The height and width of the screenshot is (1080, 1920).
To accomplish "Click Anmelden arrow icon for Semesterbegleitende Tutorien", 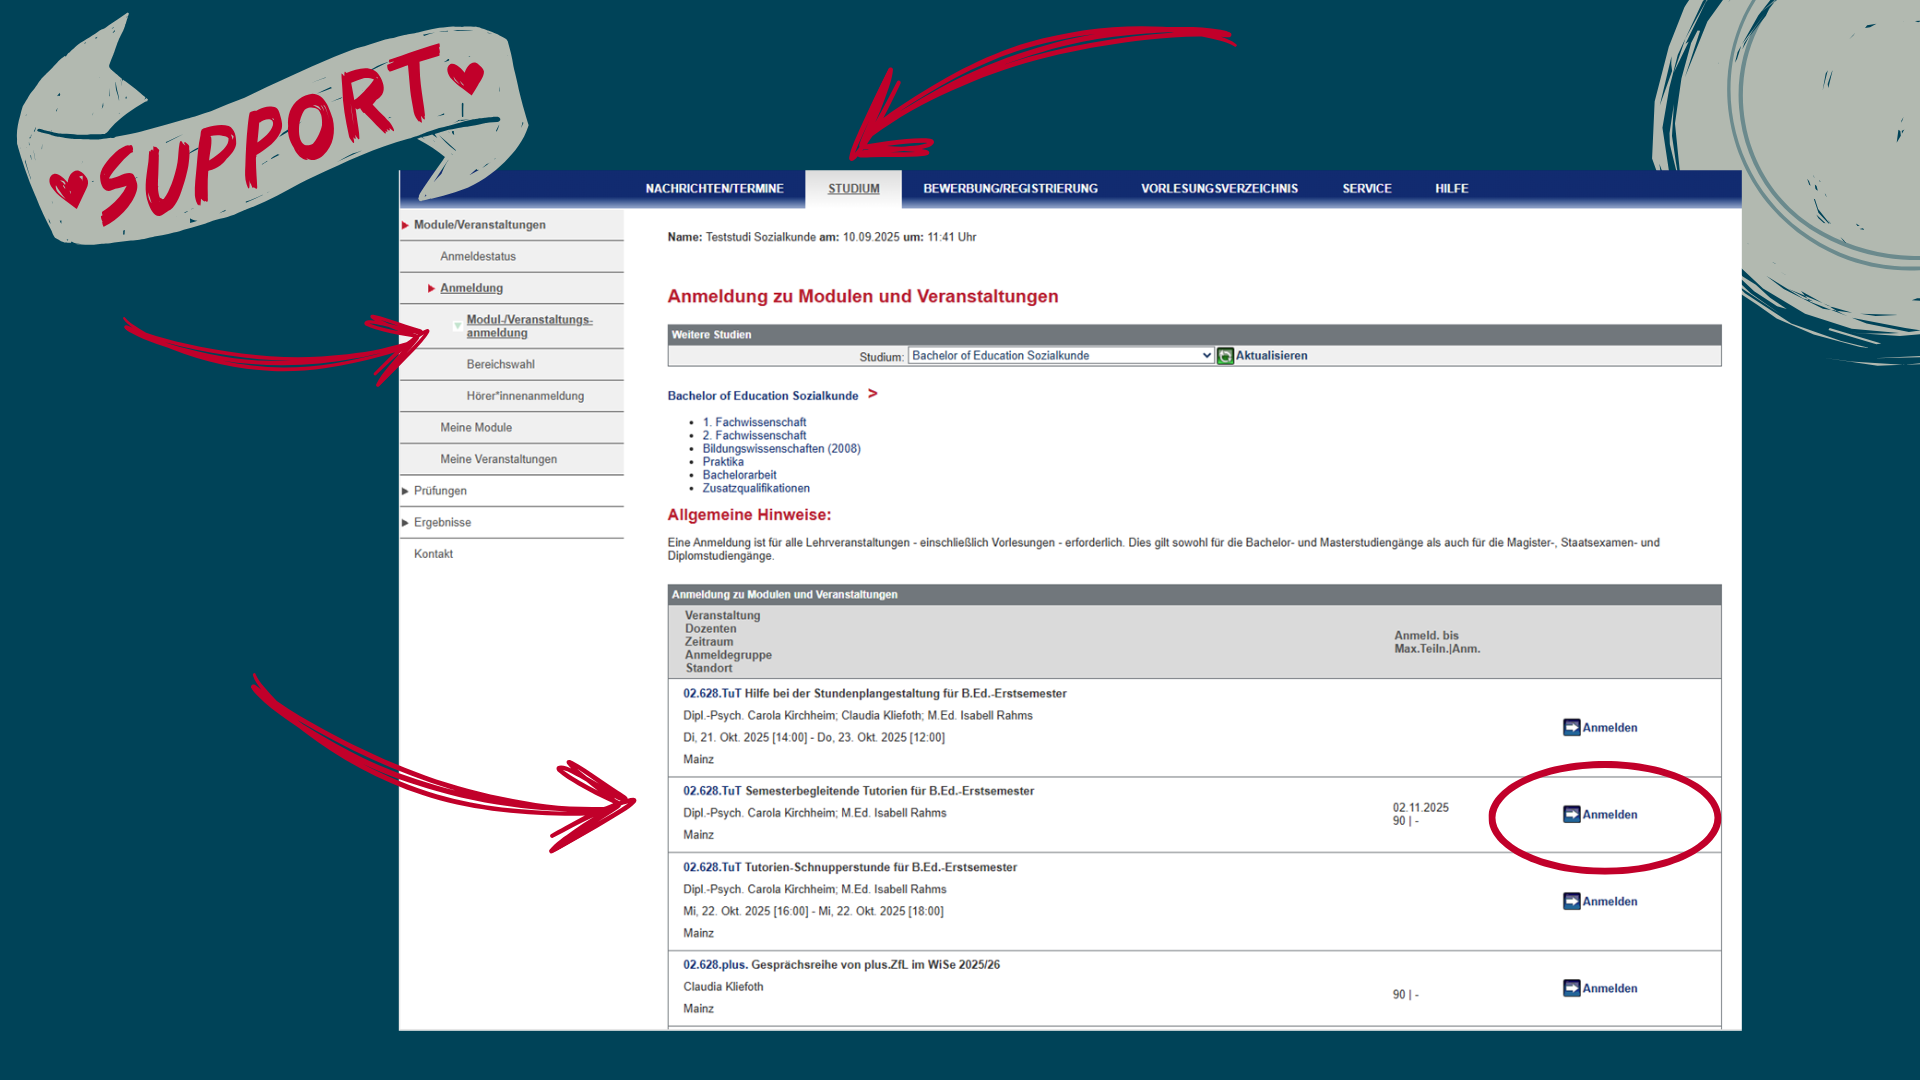I will [1571, 814].
